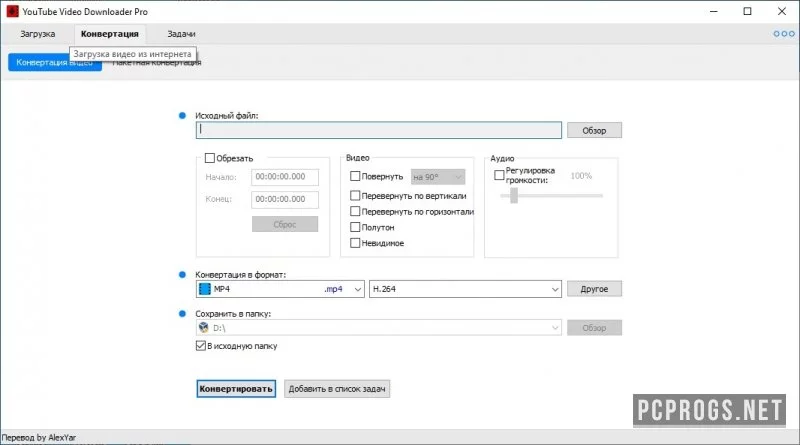The image size is (800, 445).
Task: Check Перевернуть по вертикали
Action: (x=355, y=195)
